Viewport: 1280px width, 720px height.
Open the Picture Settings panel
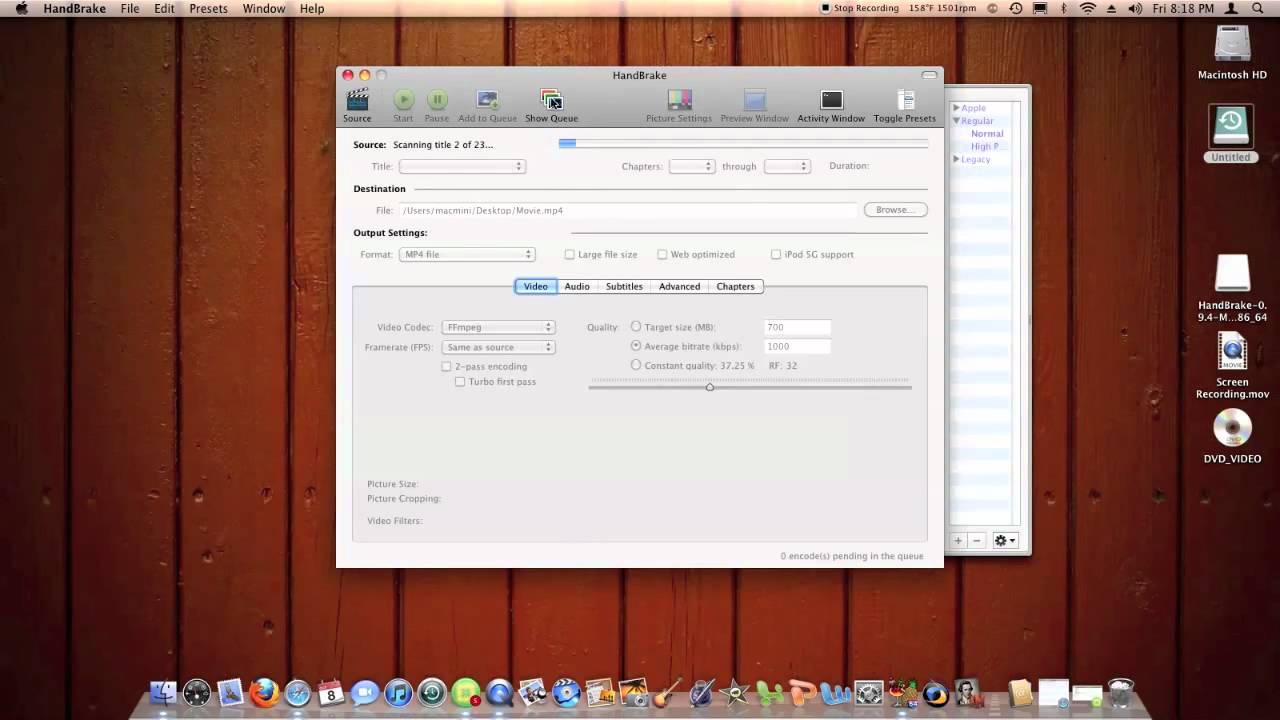(679, 106)
